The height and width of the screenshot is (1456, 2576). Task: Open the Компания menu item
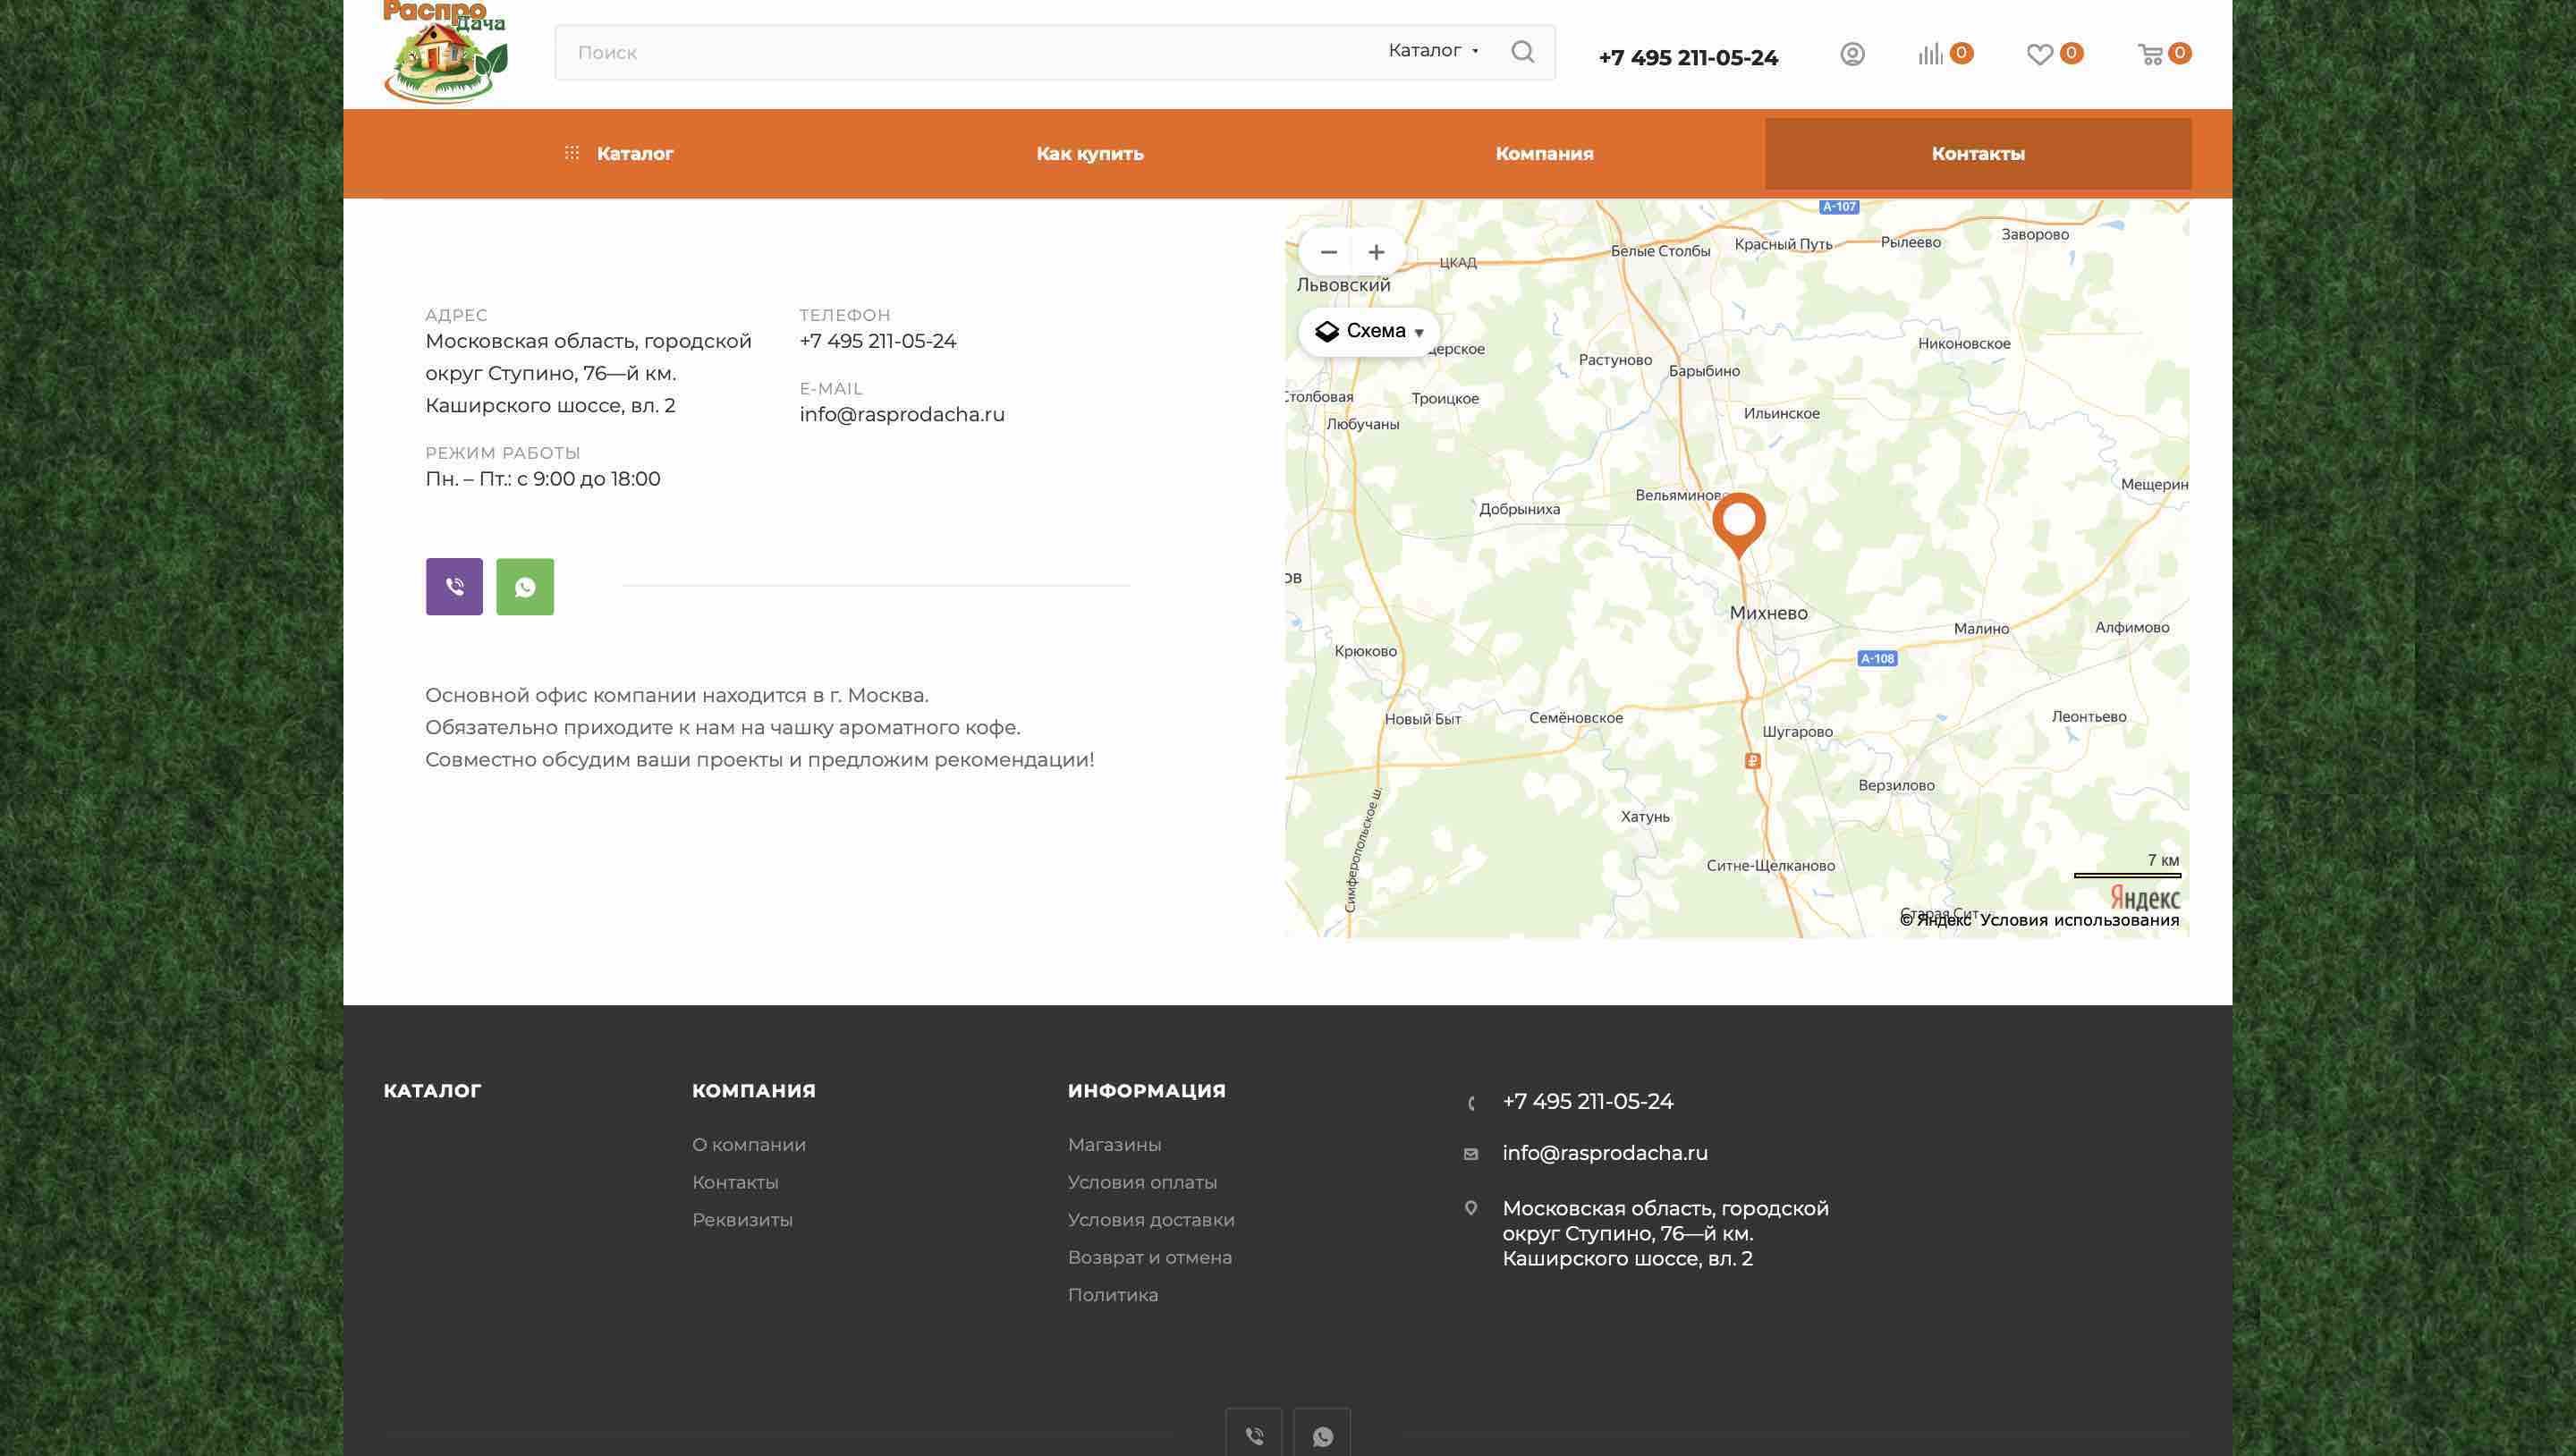pyautogui.click(x=1544, y=154)
